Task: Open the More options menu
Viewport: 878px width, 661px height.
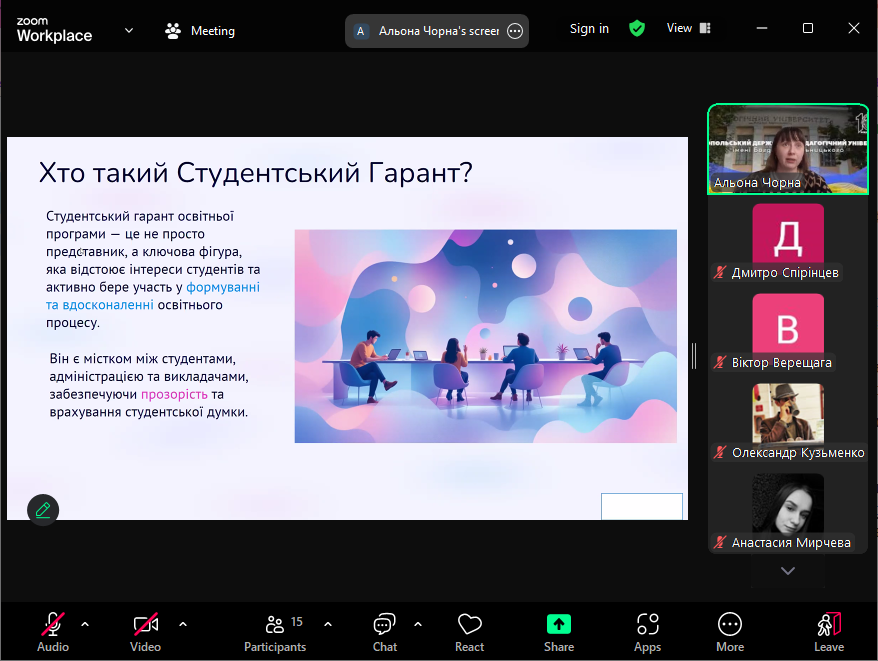Action: [x=730, y=632]
